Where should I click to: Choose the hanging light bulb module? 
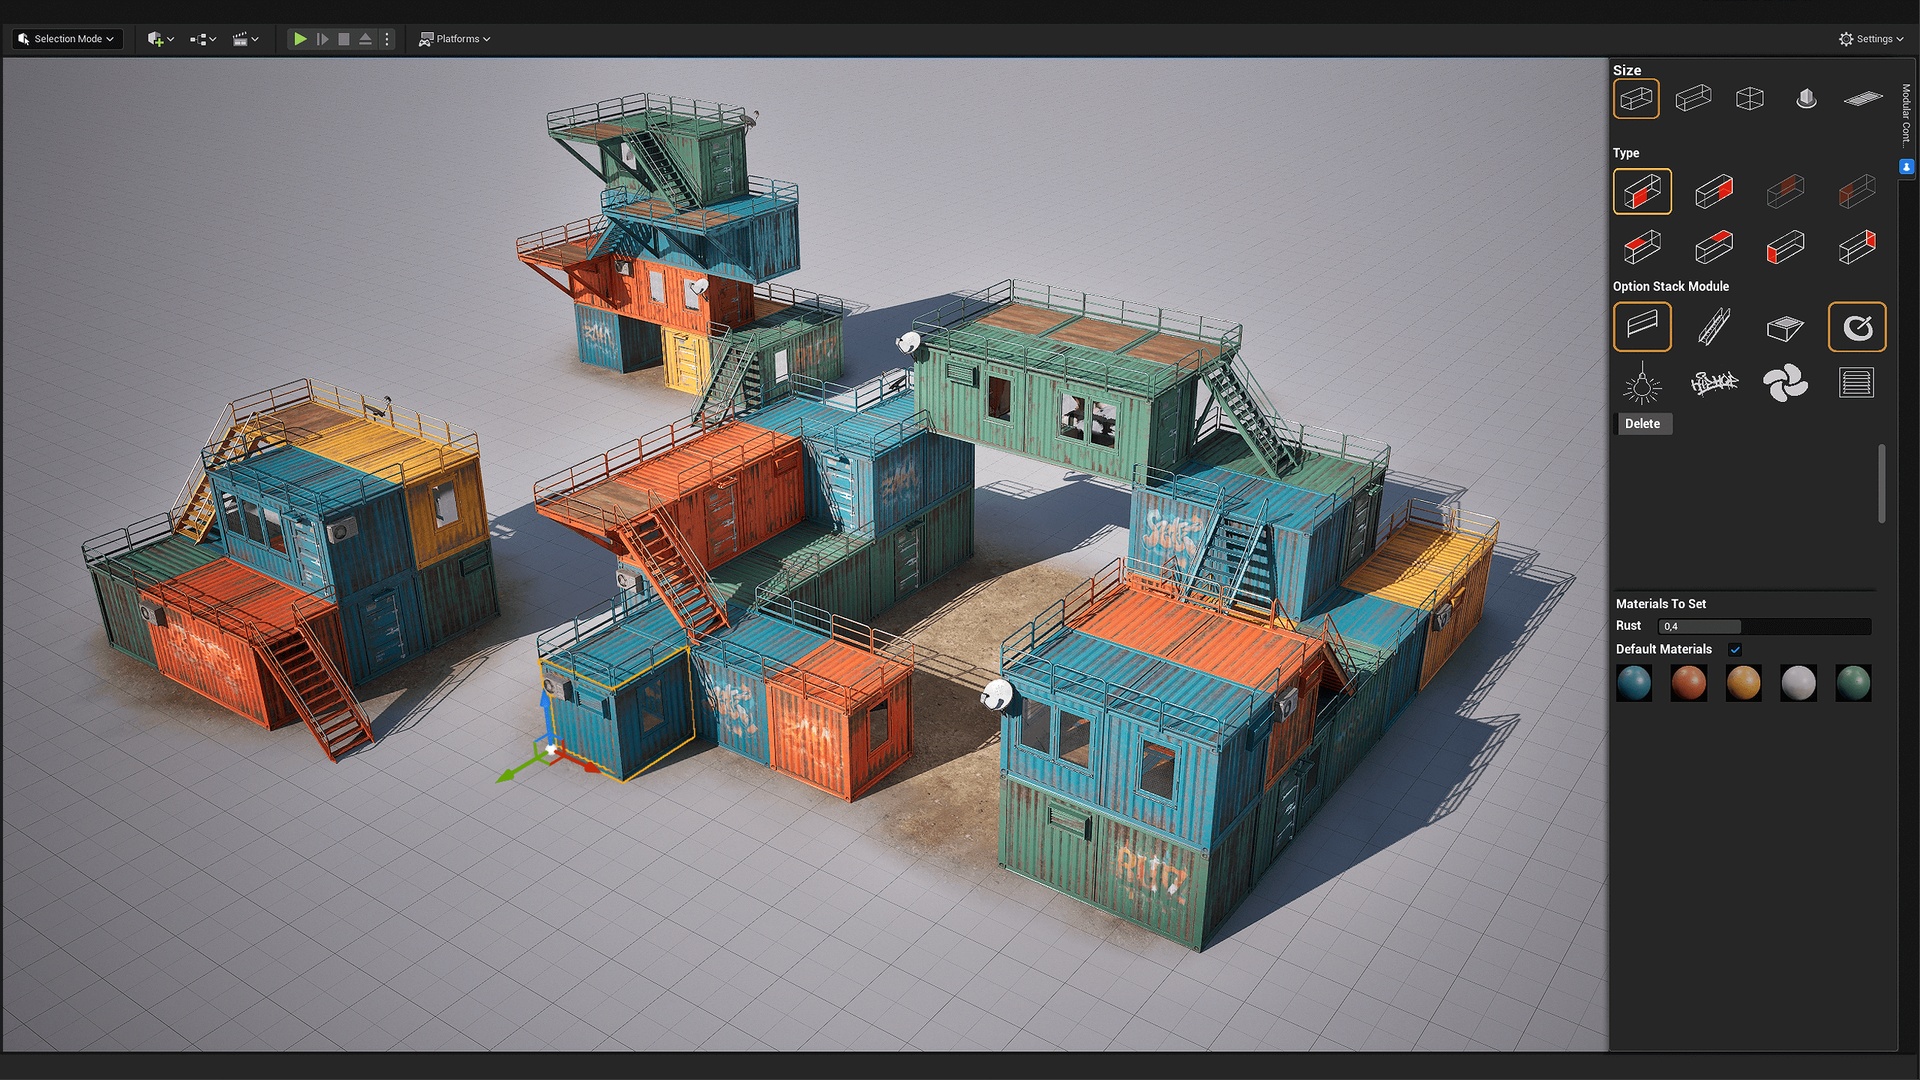click(1643, 383)
